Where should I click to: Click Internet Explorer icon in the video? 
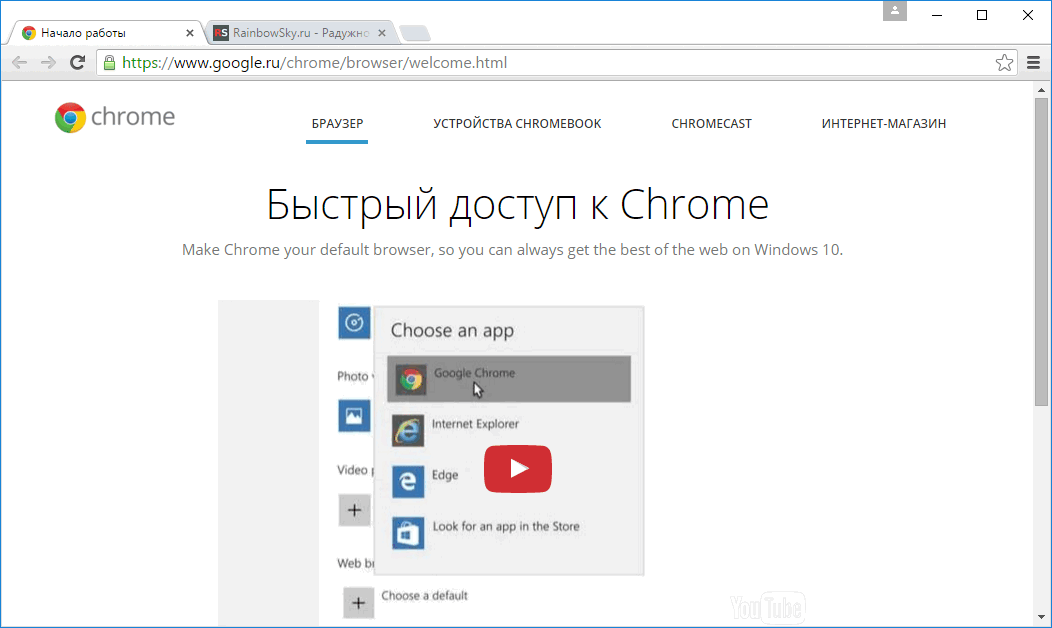point(408,431)
